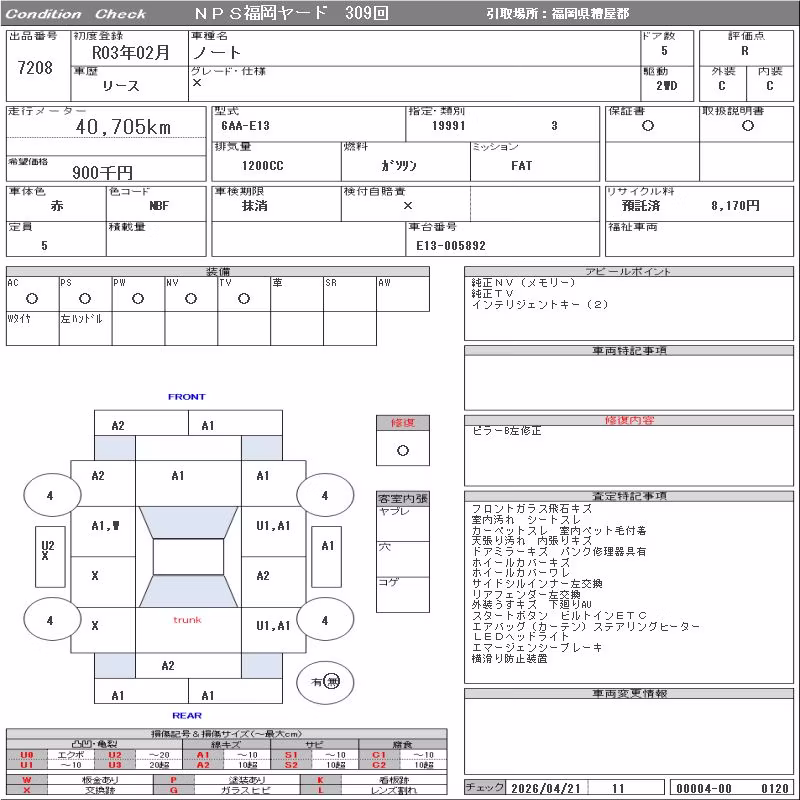Click the 修復 repair history circle
Image resolution: width=800 pixels, height=800 pixels.
click(403, 451)
